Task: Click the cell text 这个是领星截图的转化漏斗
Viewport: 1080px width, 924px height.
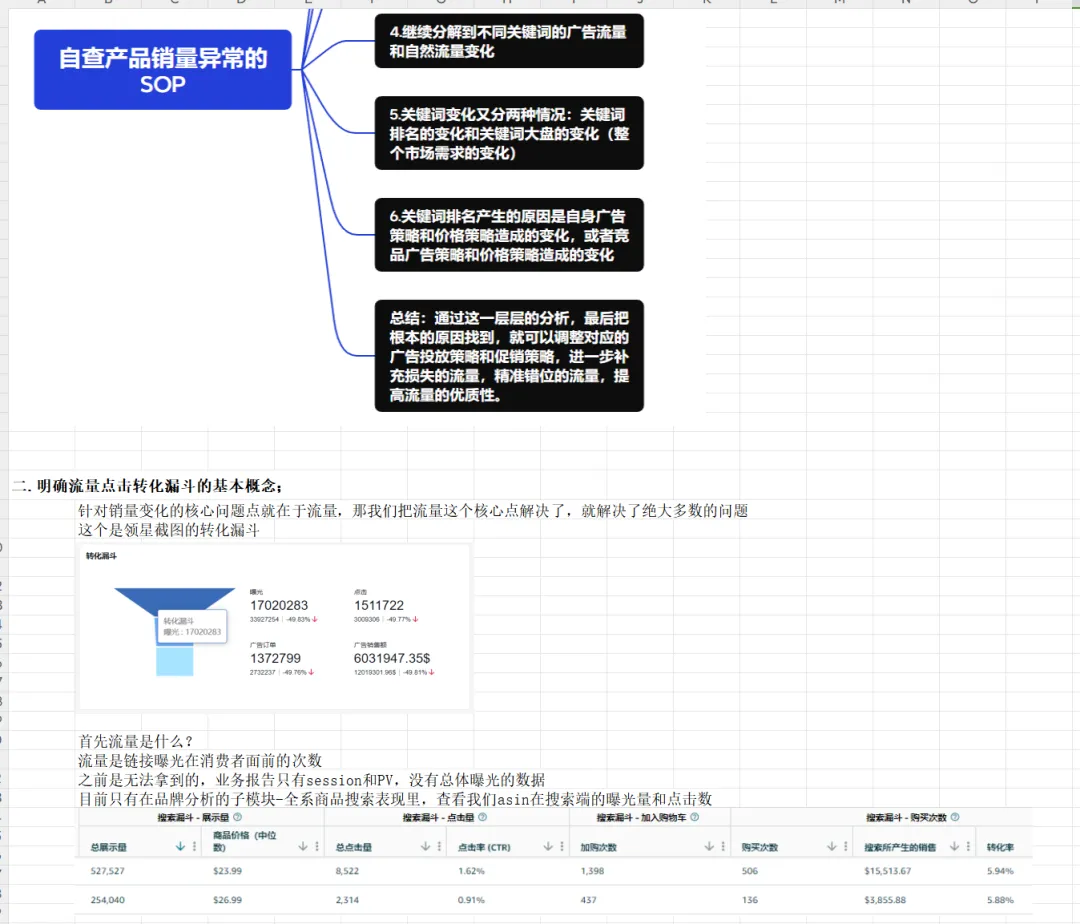Action: click(169, 530)
